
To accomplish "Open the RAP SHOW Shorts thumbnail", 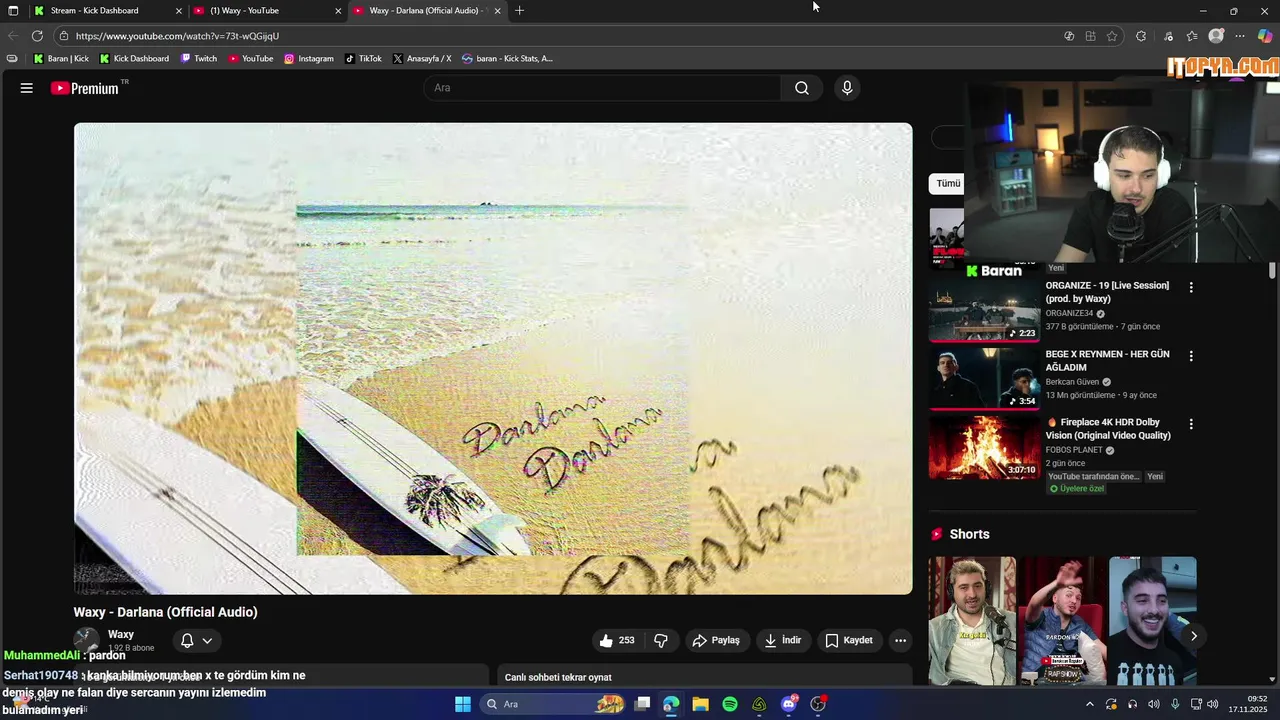I will [1062, 621].
